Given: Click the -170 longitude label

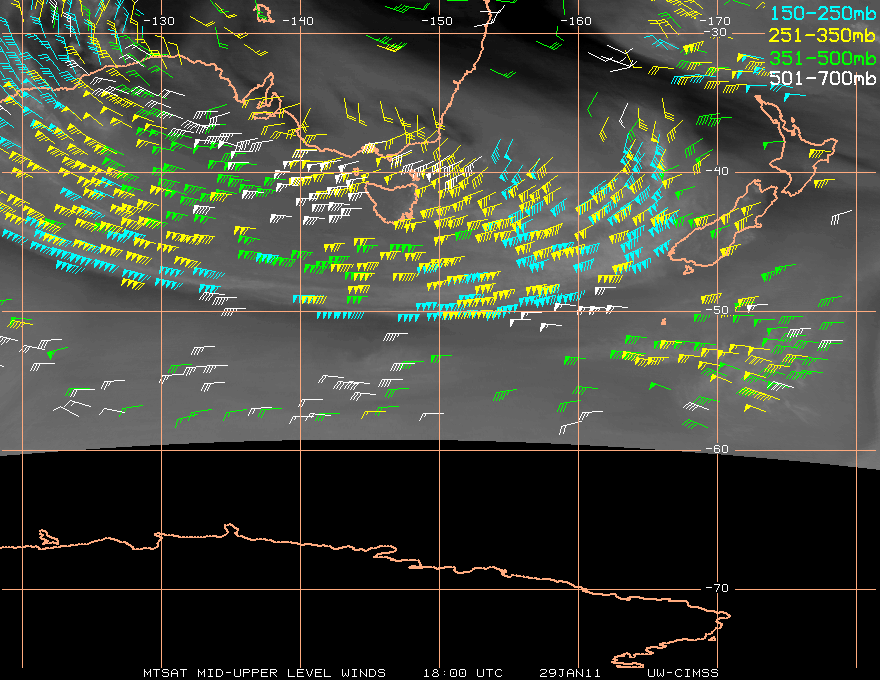Looking at the screenshot, I should point(715,21).
